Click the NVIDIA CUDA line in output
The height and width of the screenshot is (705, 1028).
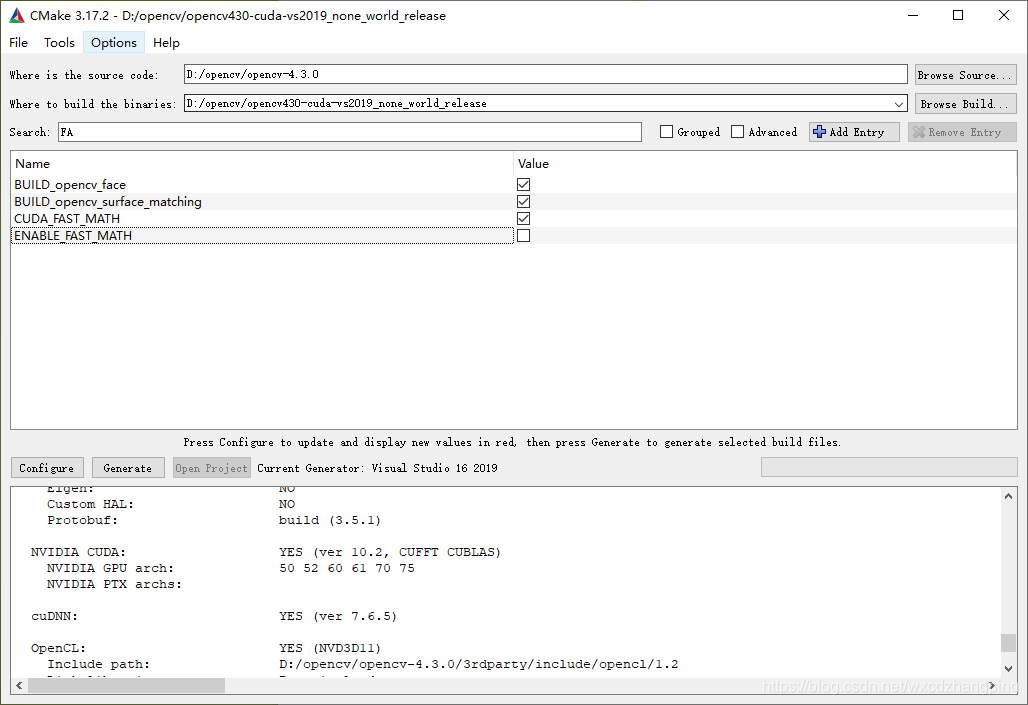click(266, 552)
